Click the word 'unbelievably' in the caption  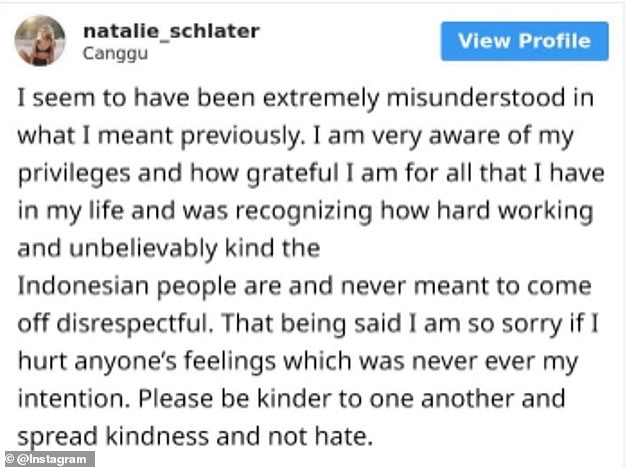(143, 249)
